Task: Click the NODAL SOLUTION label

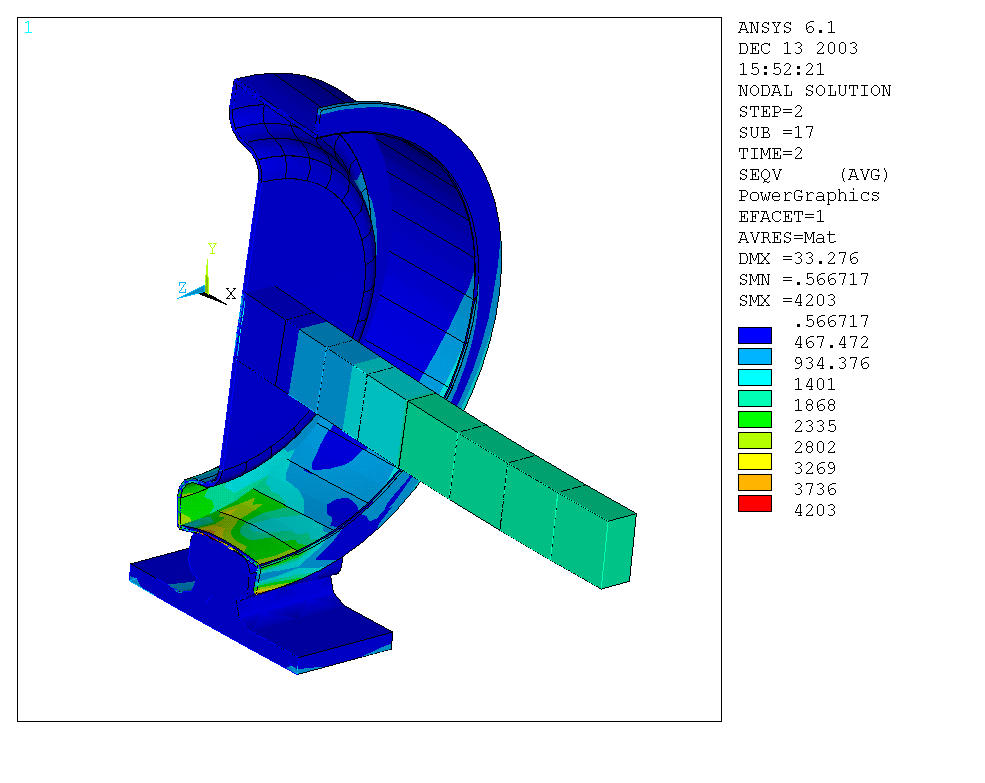Action: click(x=814, y=90)
